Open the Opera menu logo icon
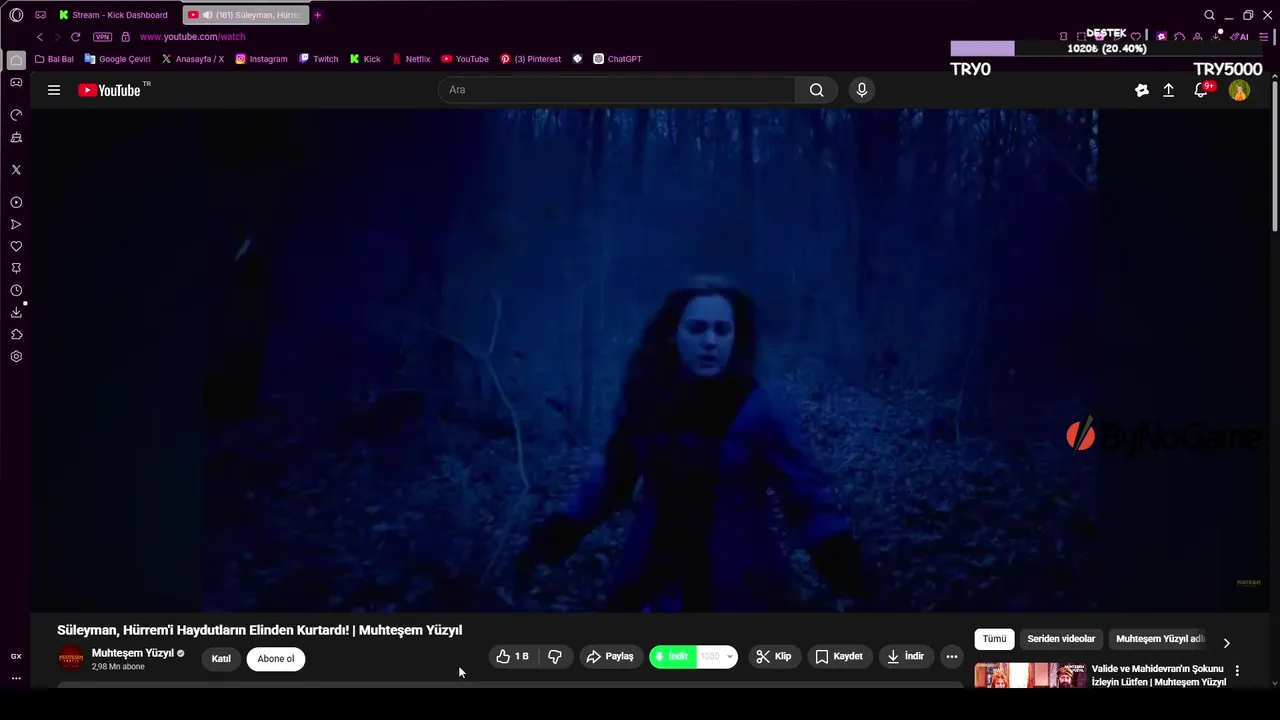 16,15
